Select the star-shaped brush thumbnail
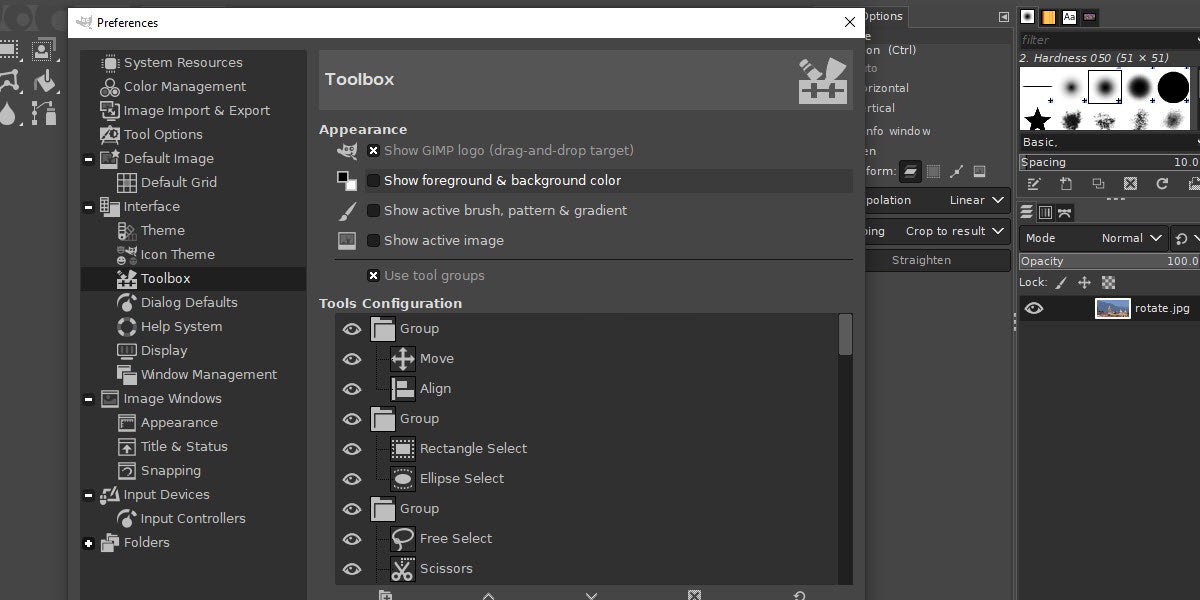This screenshot has height=600, width=1200. 1037,120
